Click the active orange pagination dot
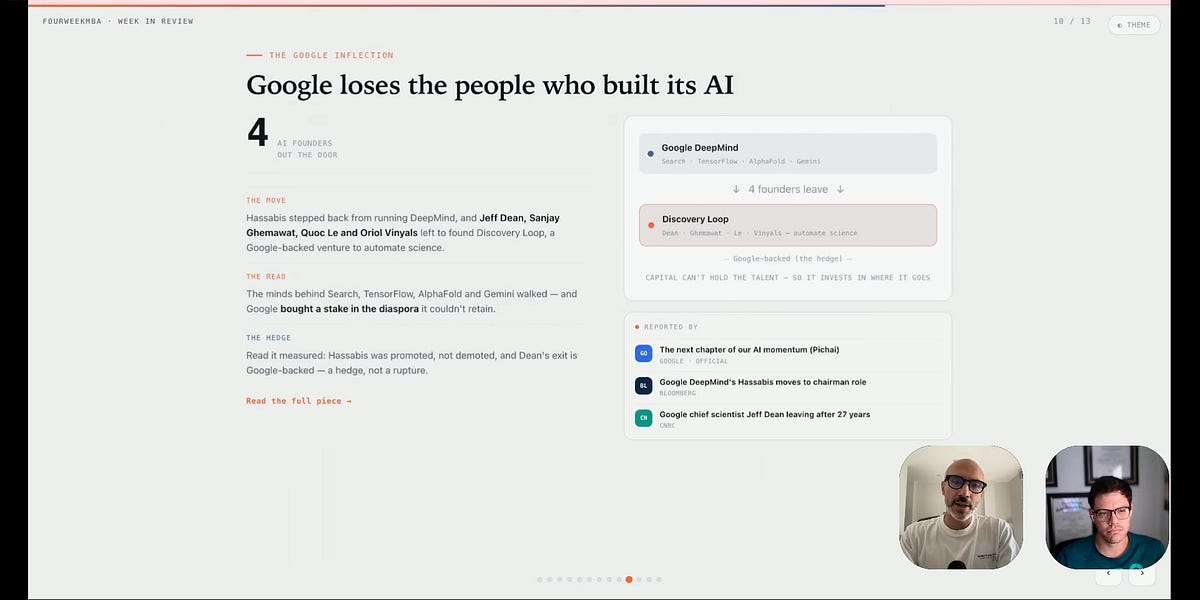 click(x=629, y=579)
